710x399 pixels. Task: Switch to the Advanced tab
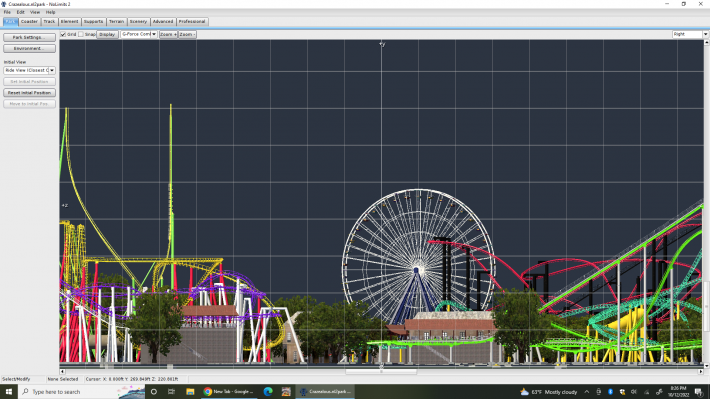coord(163,21)
